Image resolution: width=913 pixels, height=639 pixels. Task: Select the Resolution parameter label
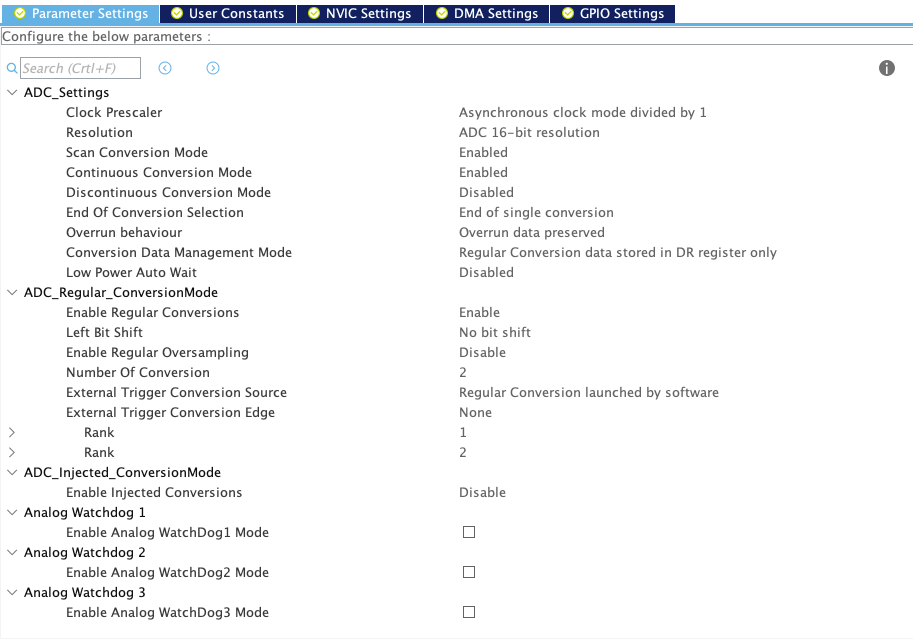(99, 132)
